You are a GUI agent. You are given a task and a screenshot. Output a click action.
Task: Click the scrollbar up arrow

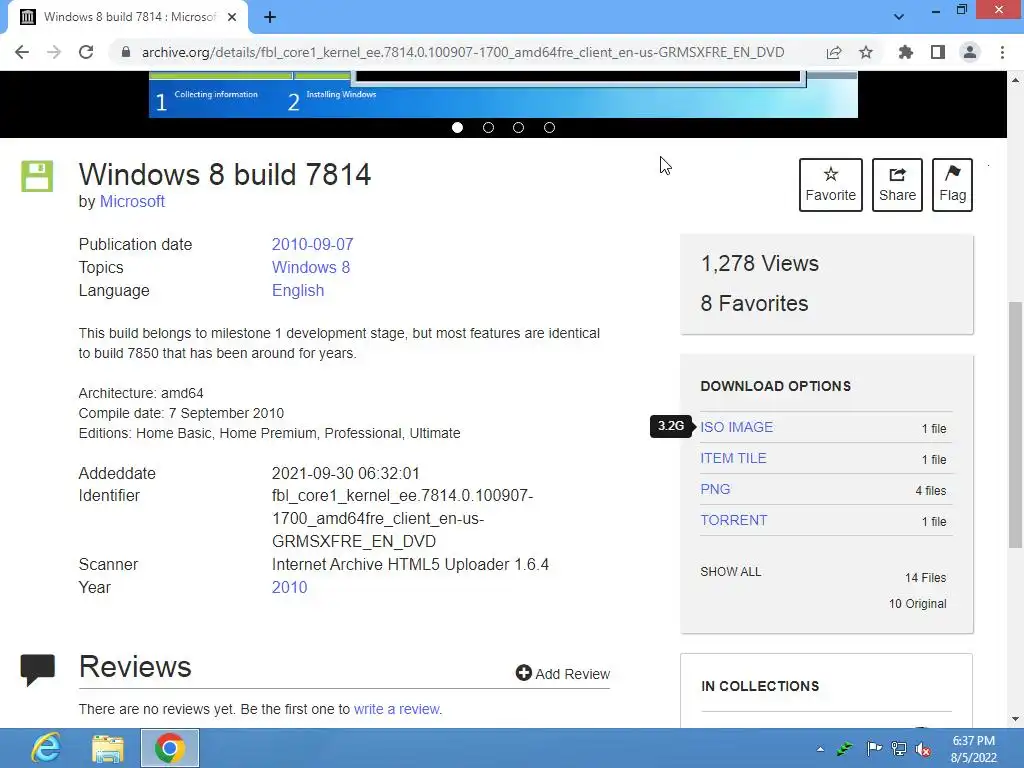1015,80
